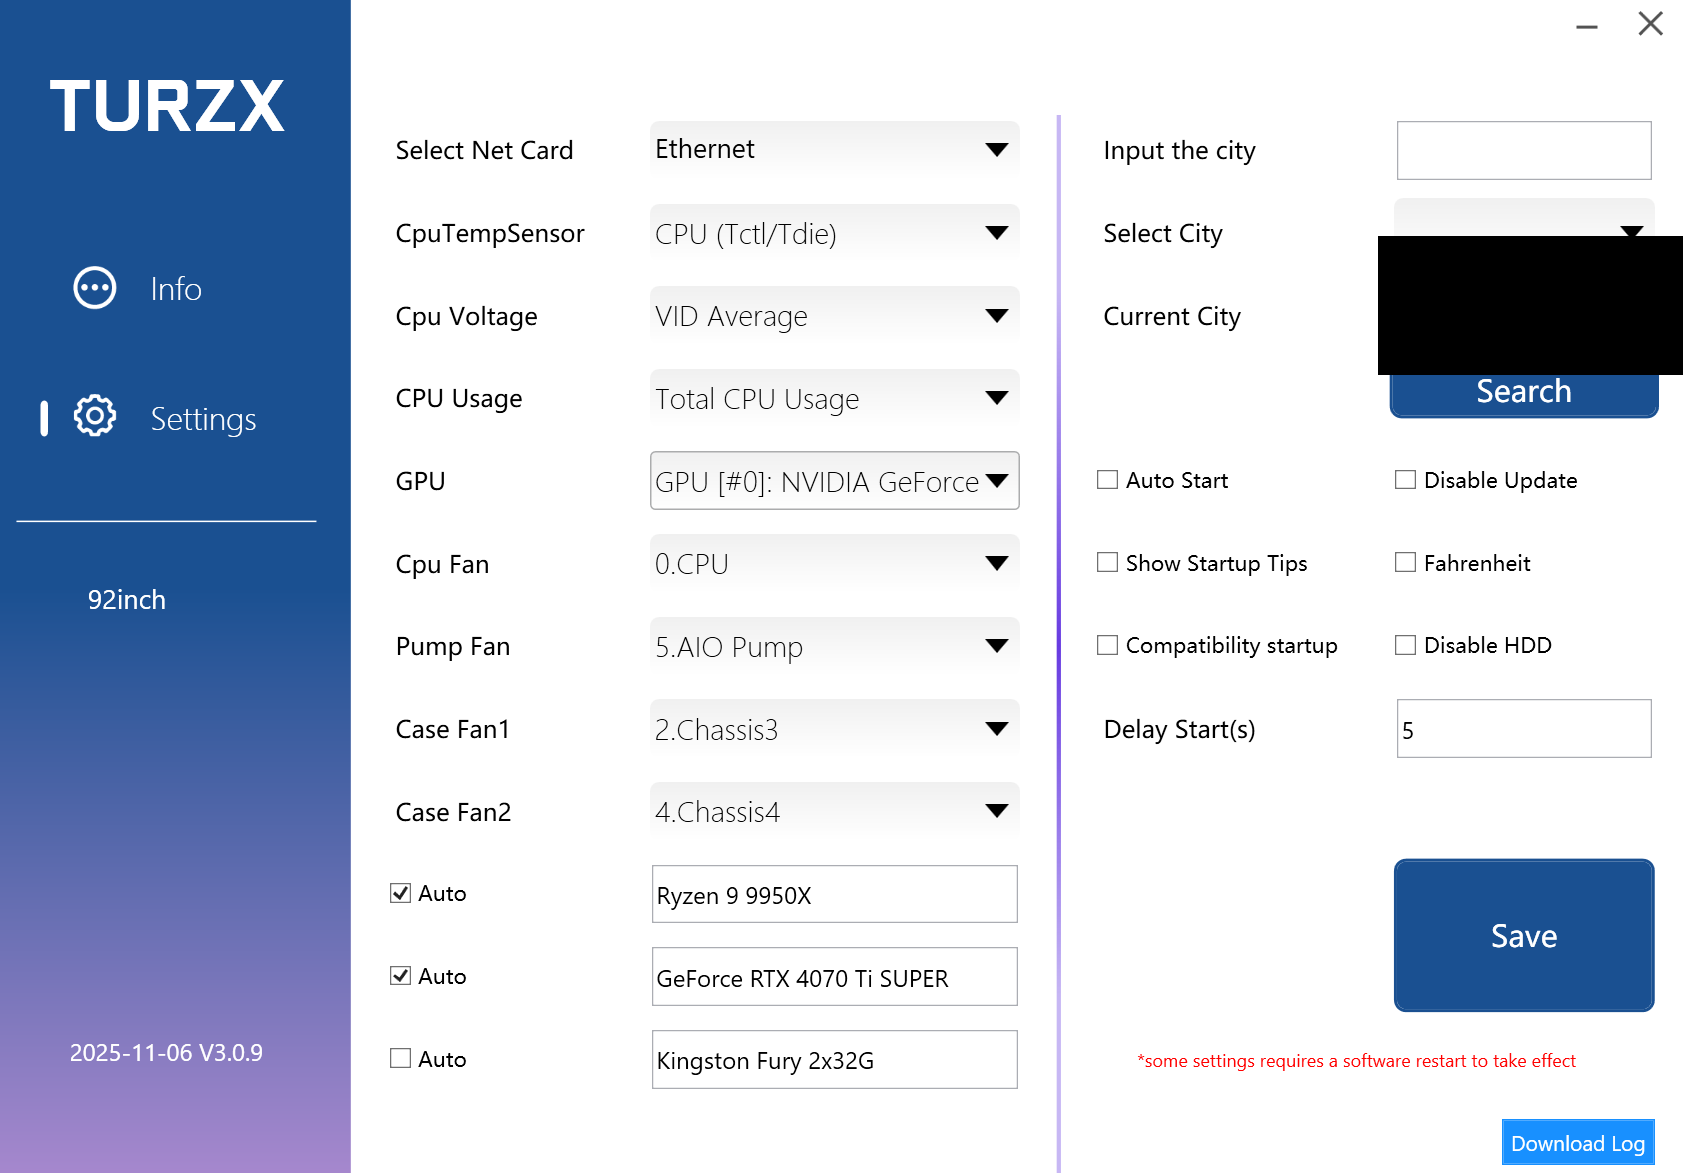
Task: Click the Download Log button
Action: [1577, 1143]
